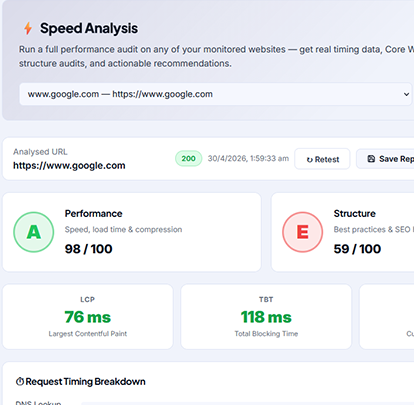The image size is (414, 405).
Task: Click the Speed Analysis page title
Action: (x=89, y=28)
